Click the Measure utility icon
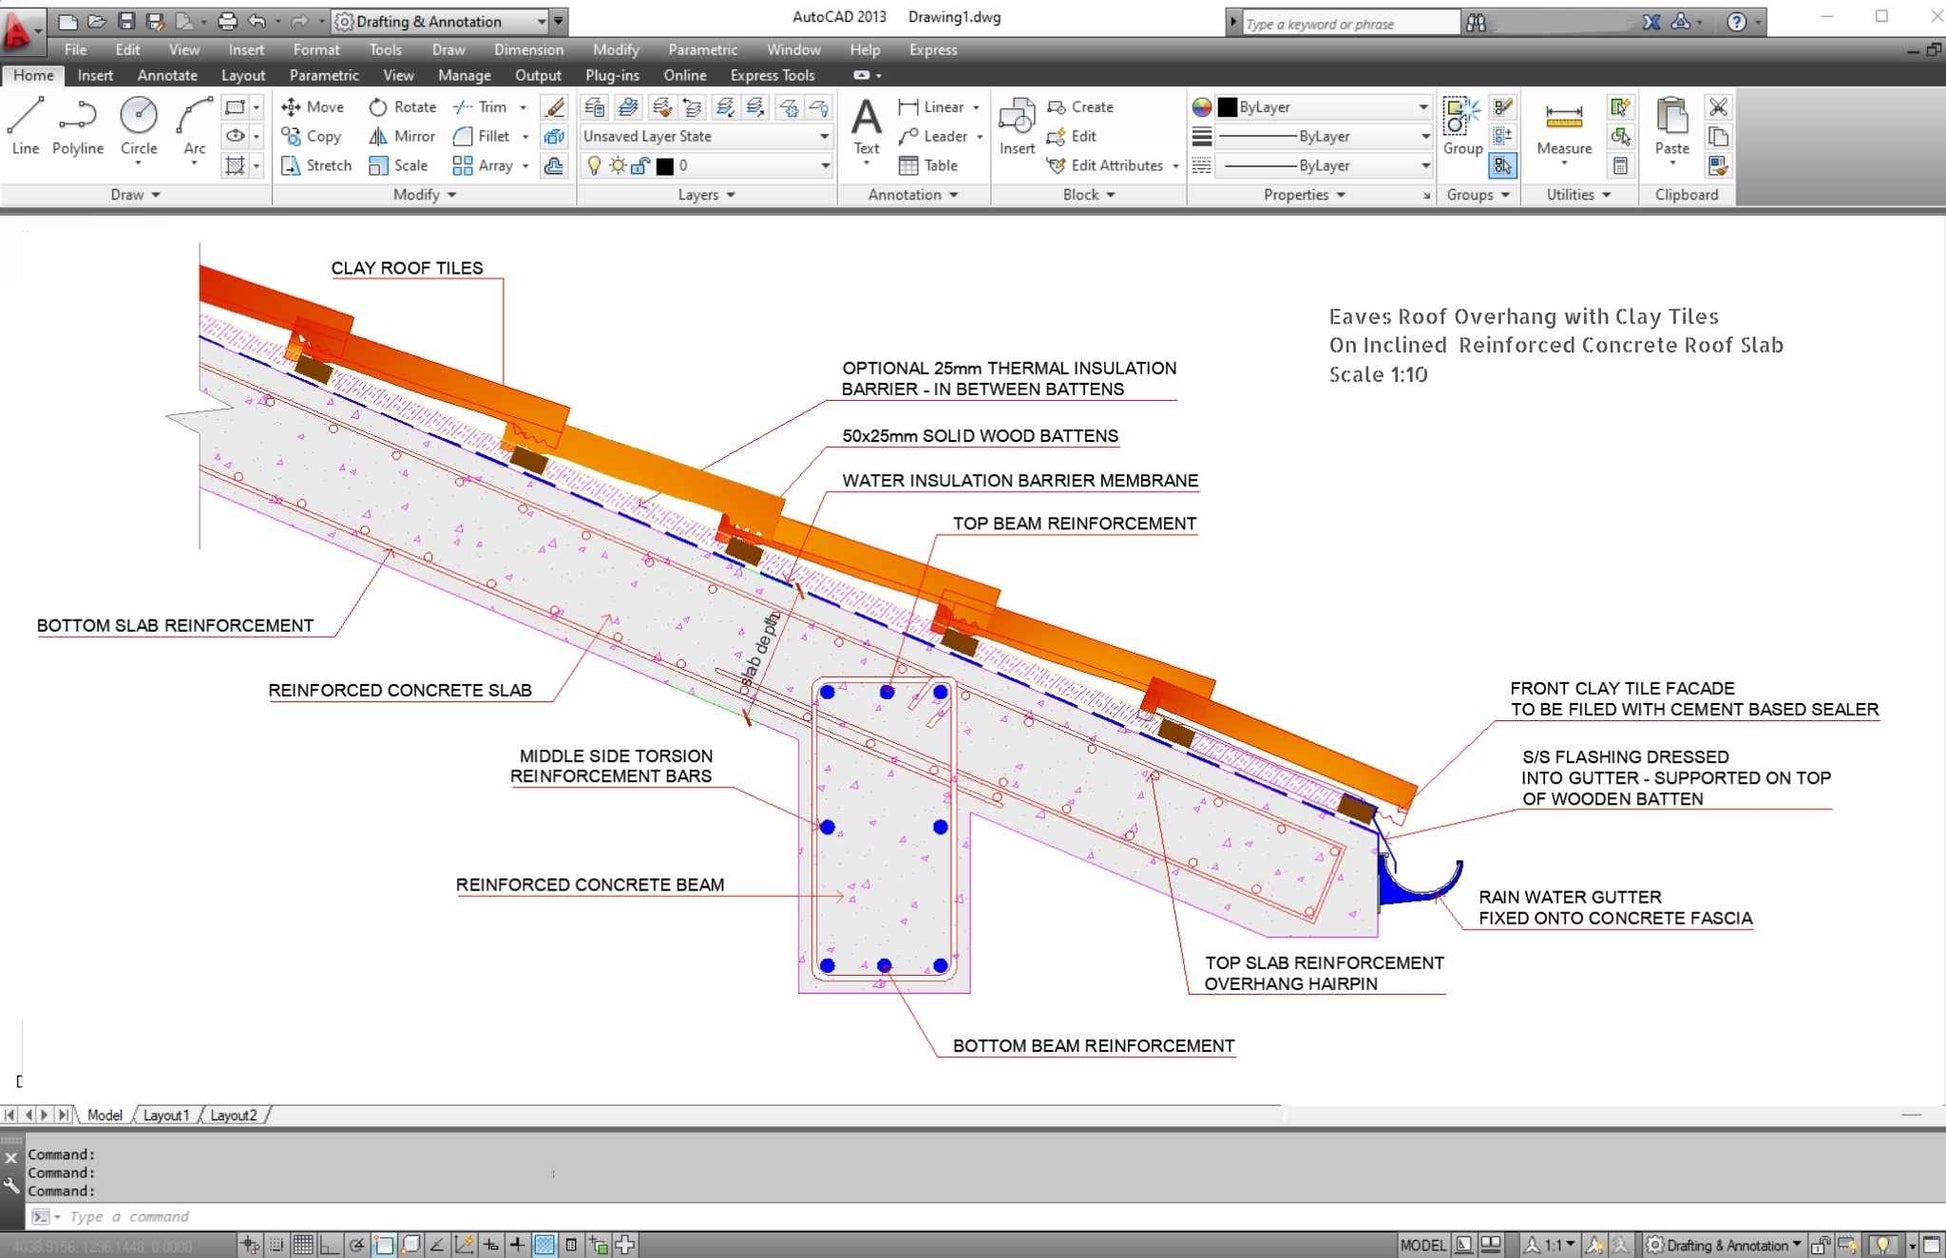 coord(1563,124)
